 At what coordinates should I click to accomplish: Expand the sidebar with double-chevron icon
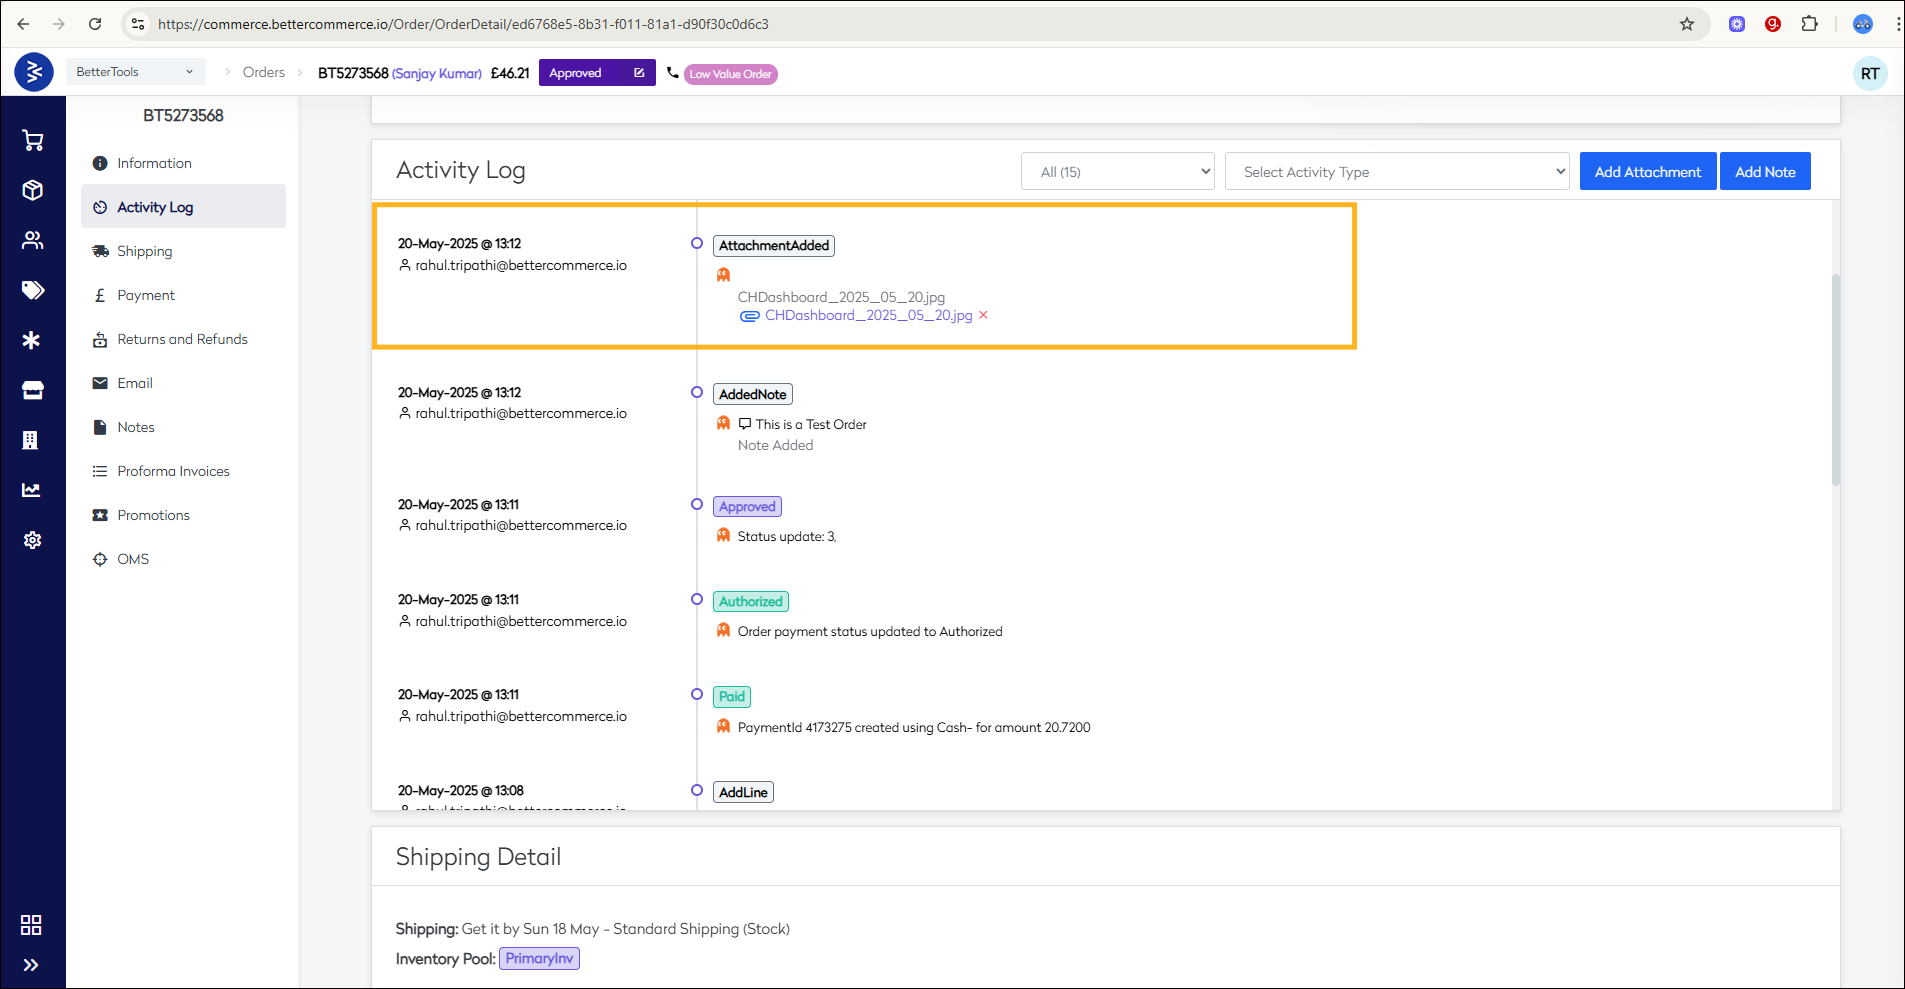click(31, 965)
